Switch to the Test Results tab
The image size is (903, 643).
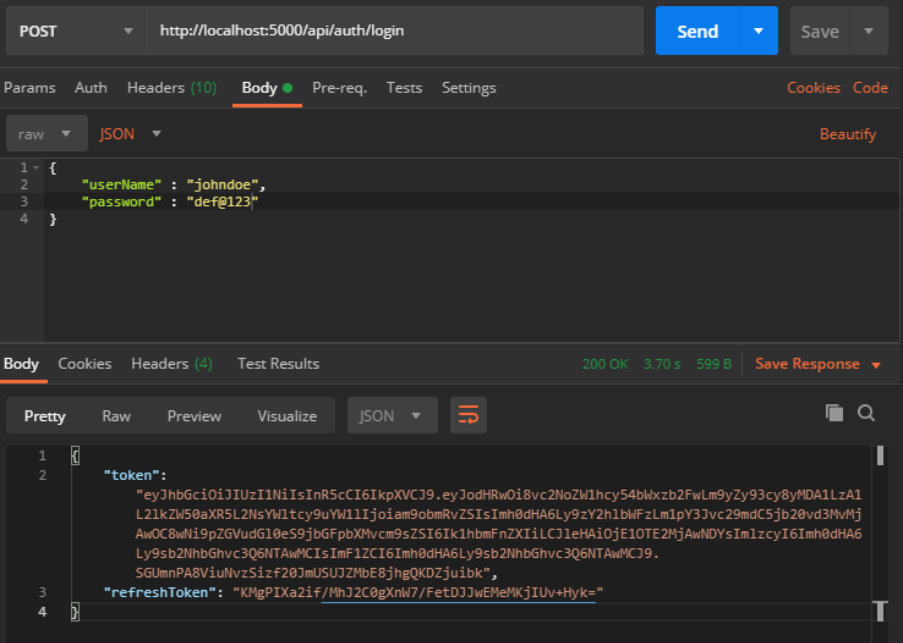(278, 364)
